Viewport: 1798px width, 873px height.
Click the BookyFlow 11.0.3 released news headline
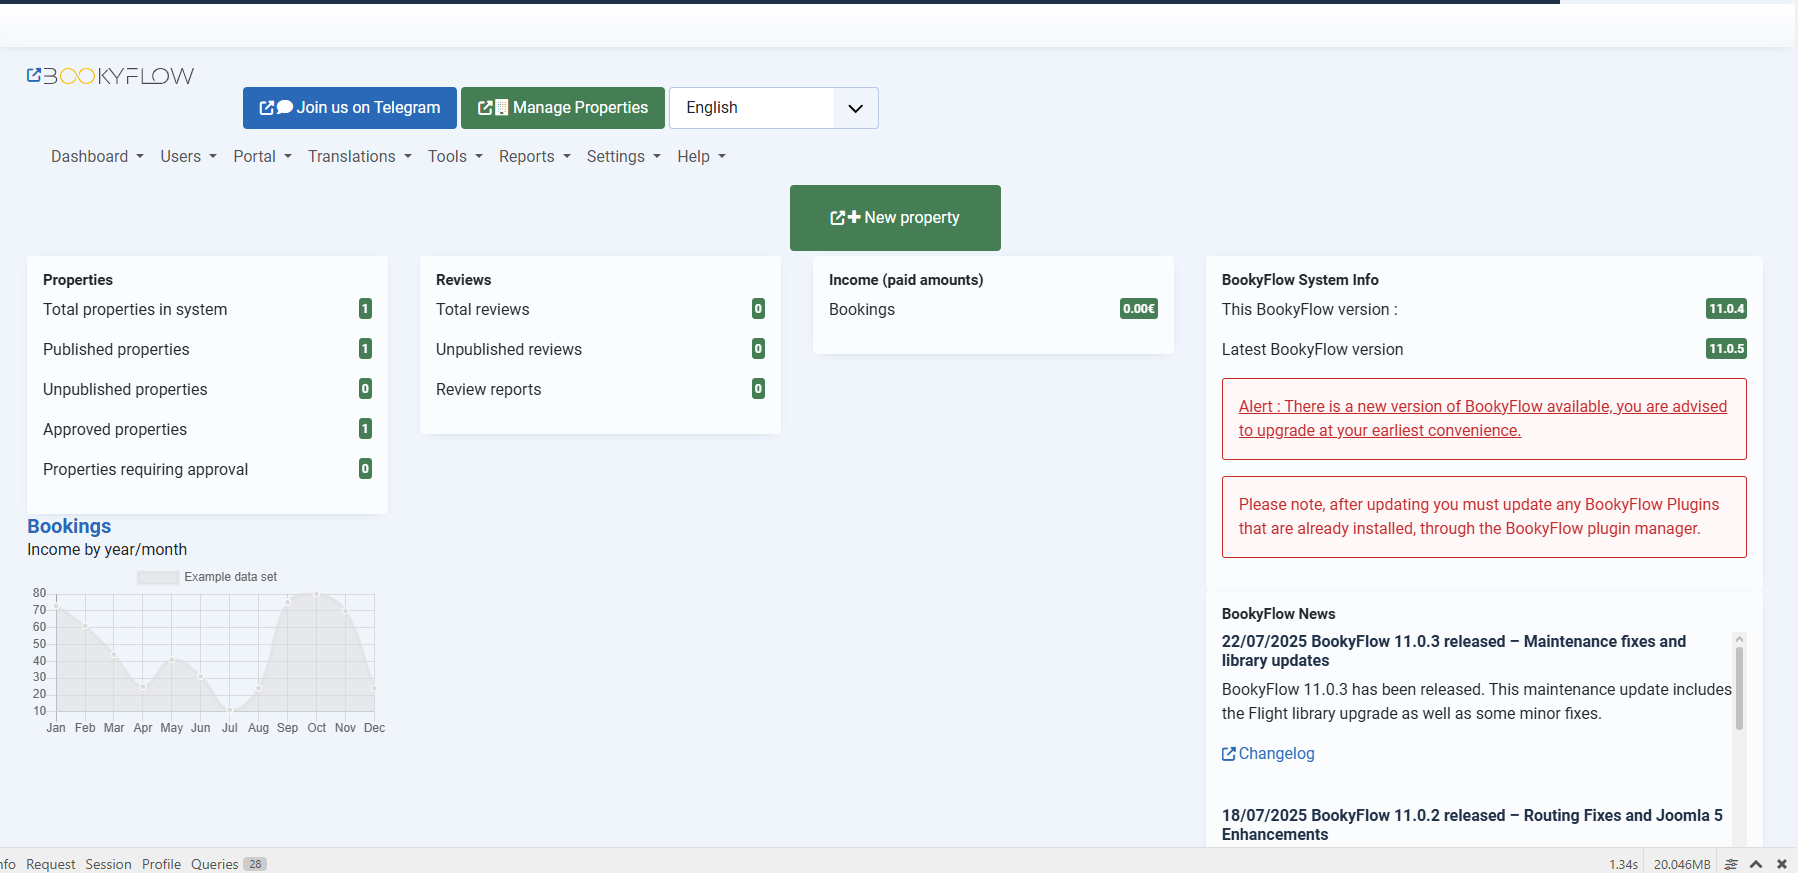(1454, 651)
